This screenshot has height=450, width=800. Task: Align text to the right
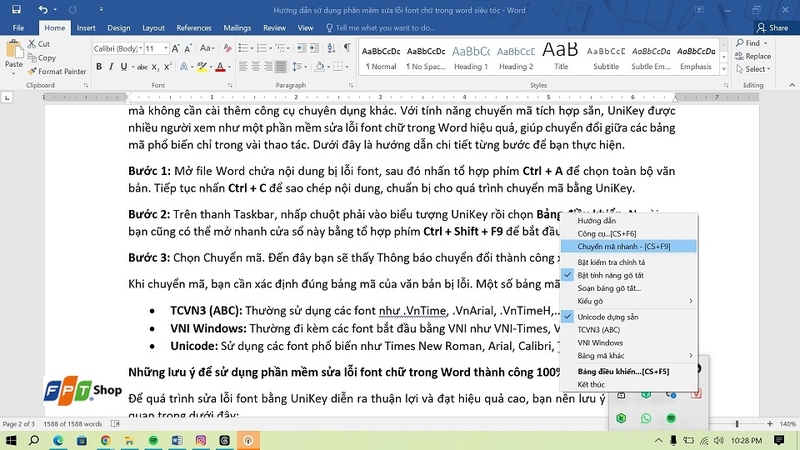[x=268, y=67]
